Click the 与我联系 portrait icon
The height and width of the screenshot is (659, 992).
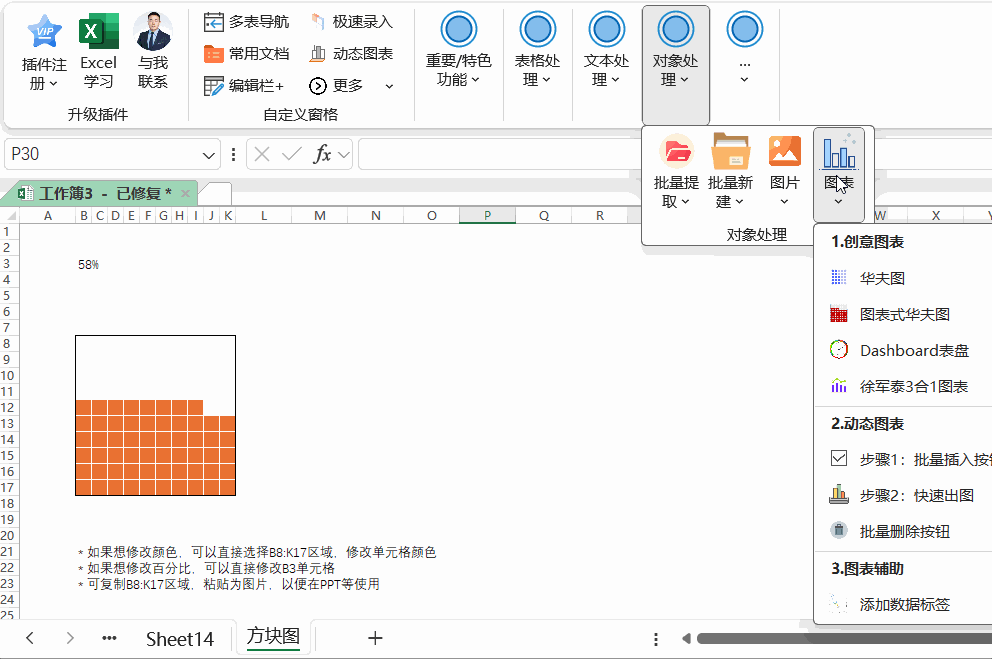click(152, 52)
